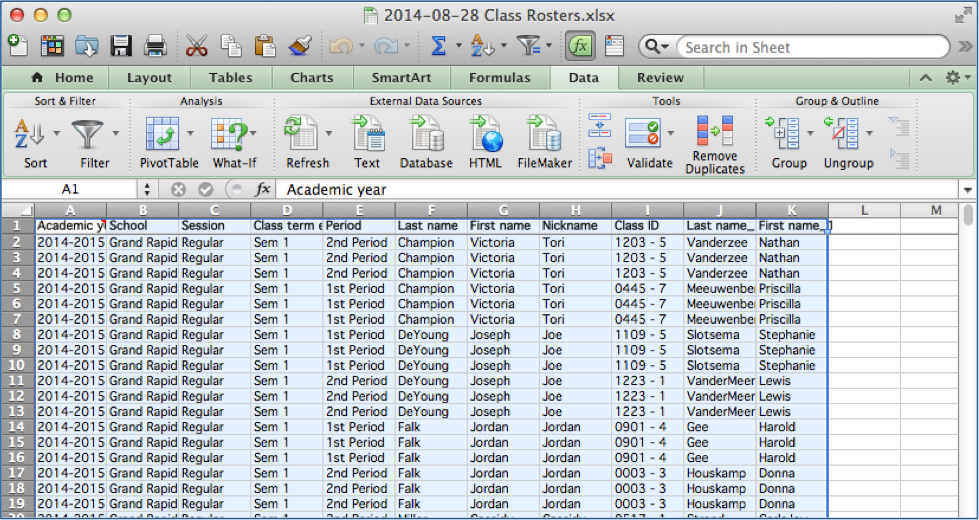This screenshot has height=520, width=979.
Task: Open the Sort dropdown arrow
Action: pos(57,133)
